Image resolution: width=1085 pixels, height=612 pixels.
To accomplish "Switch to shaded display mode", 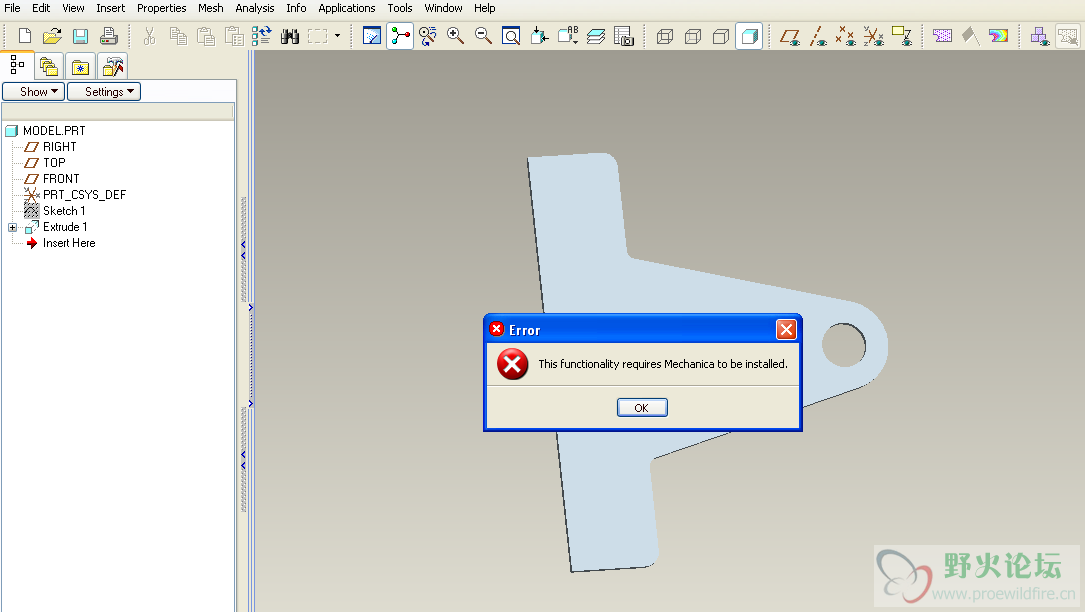I will (749, 36).
